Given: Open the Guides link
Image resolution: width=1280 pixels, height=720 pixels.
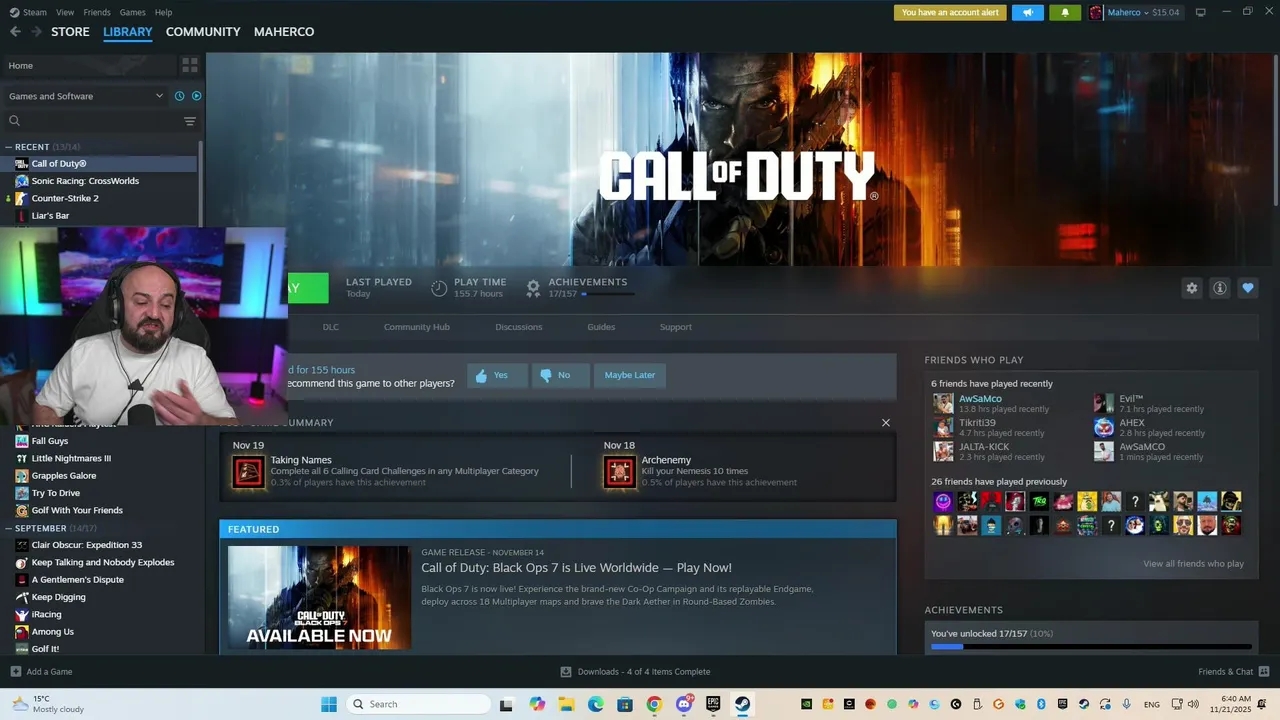Looking at the screenshot, I should pyautogui.click(x=601, y=327).
